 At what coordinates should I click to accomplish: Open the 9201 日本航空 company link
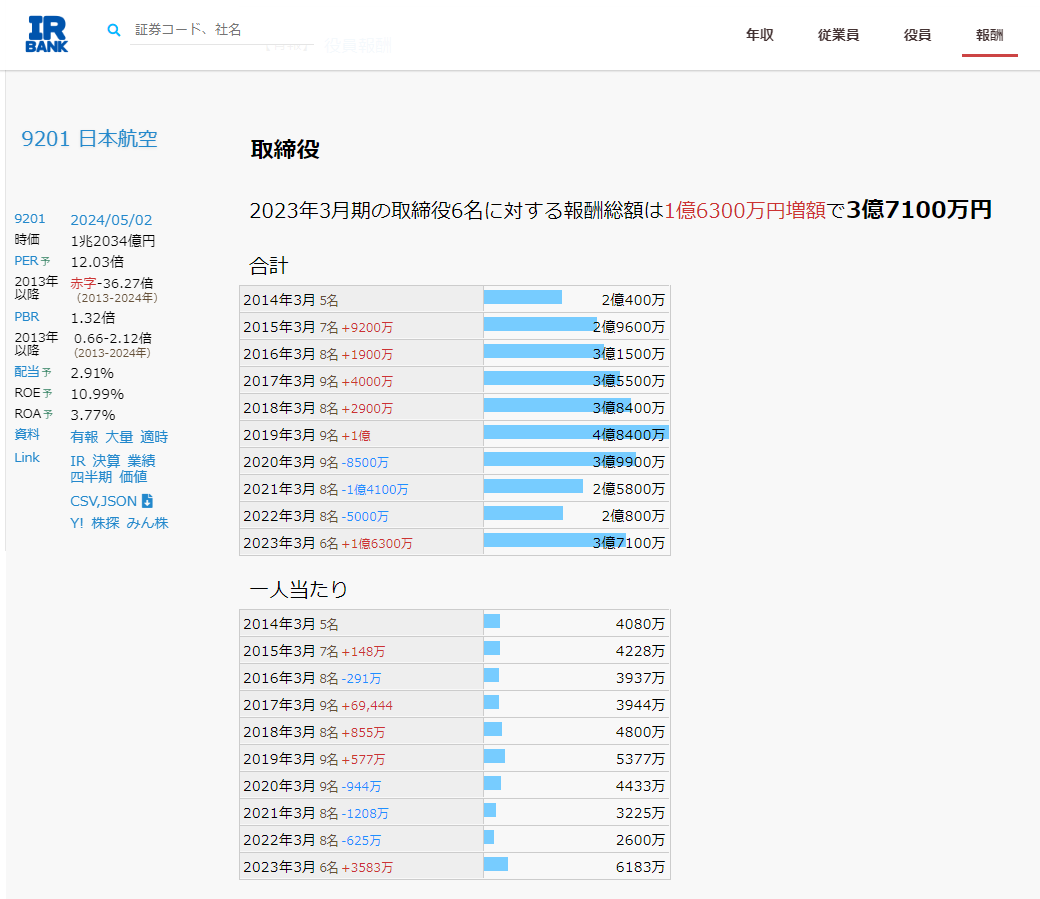[90, 139]
